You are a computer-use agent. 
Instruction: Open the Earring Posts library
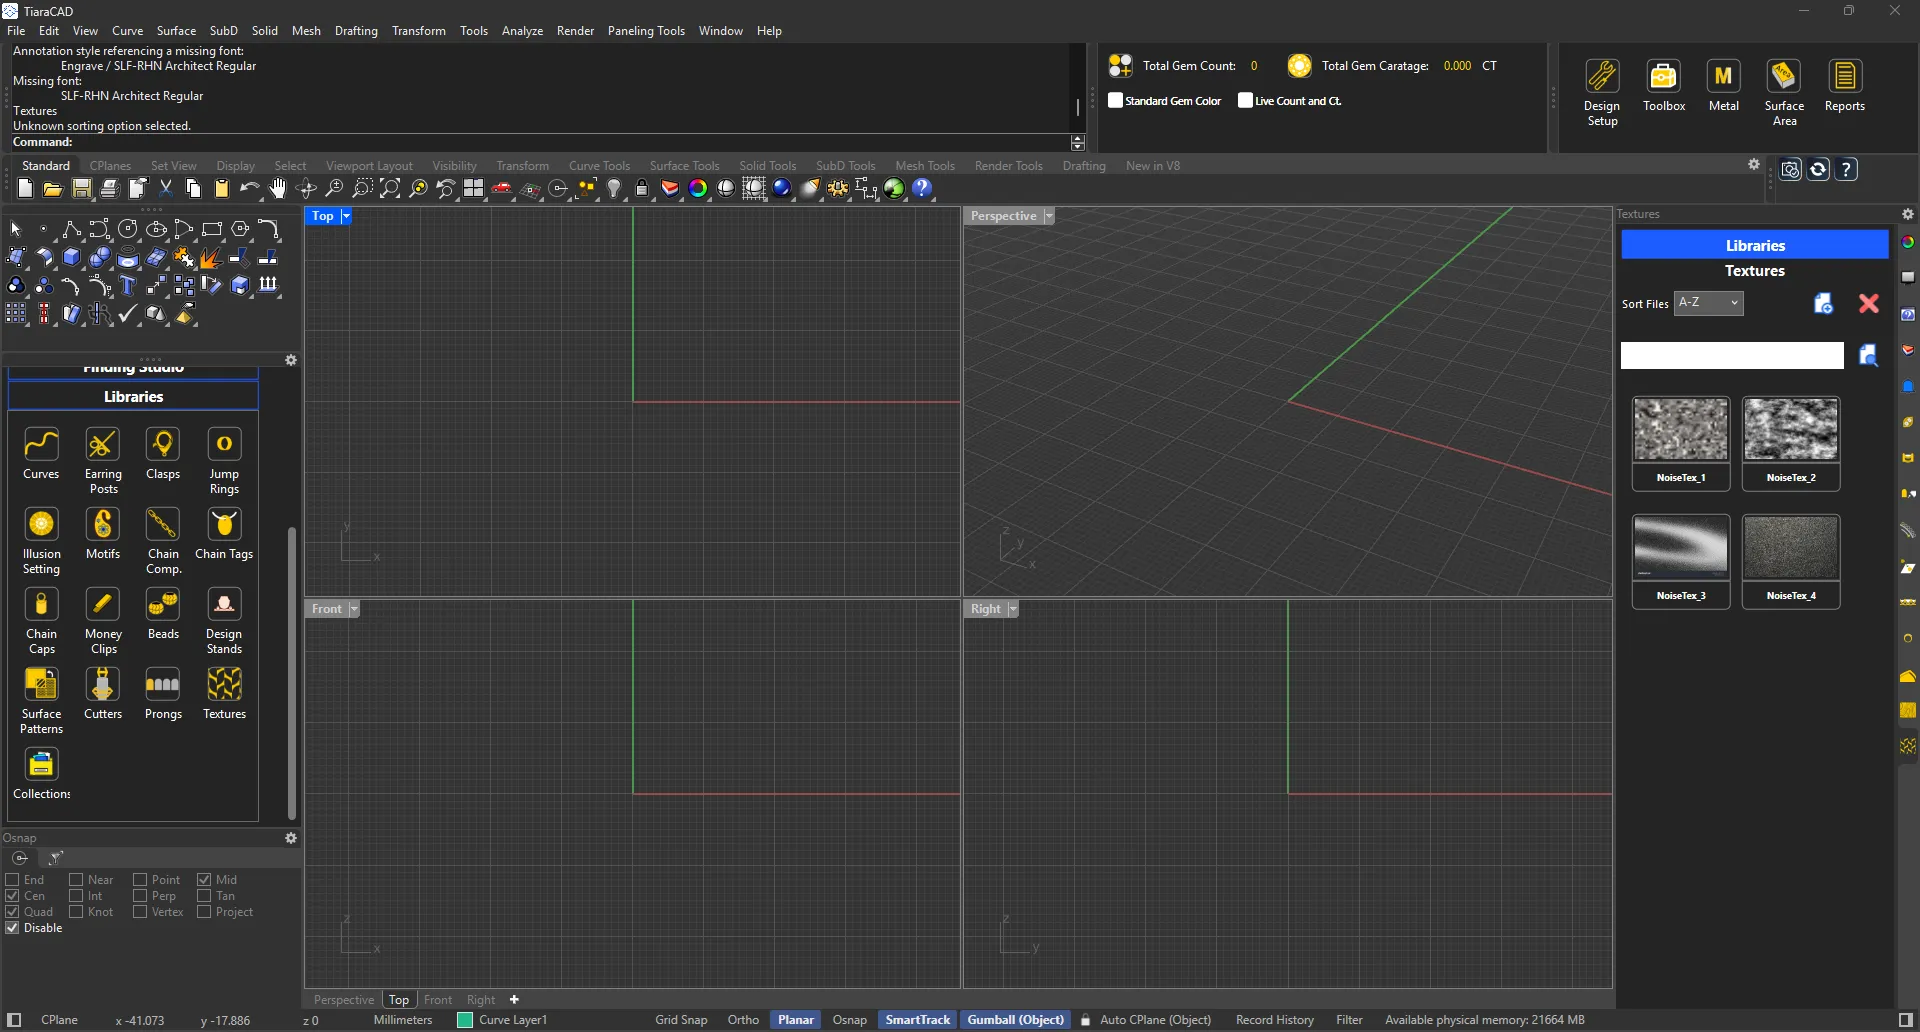click(102, 445)
